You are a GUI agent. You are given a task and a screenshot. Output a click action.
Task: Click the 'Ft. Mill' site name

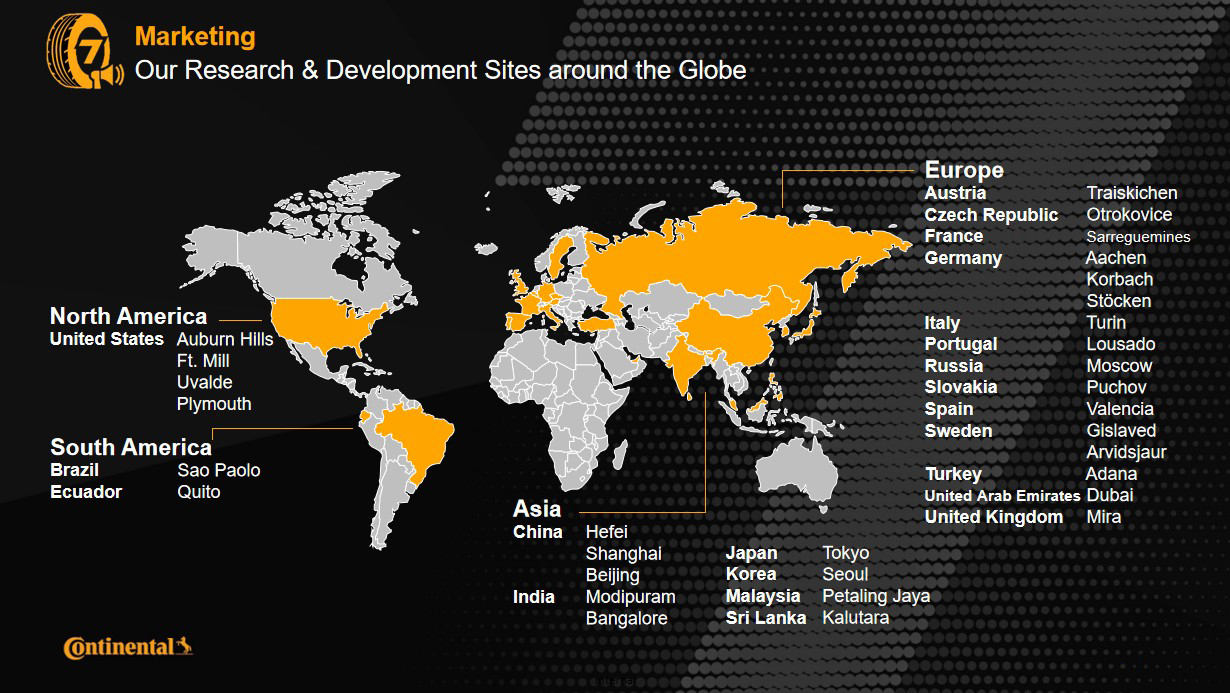[x=203, y=361]
